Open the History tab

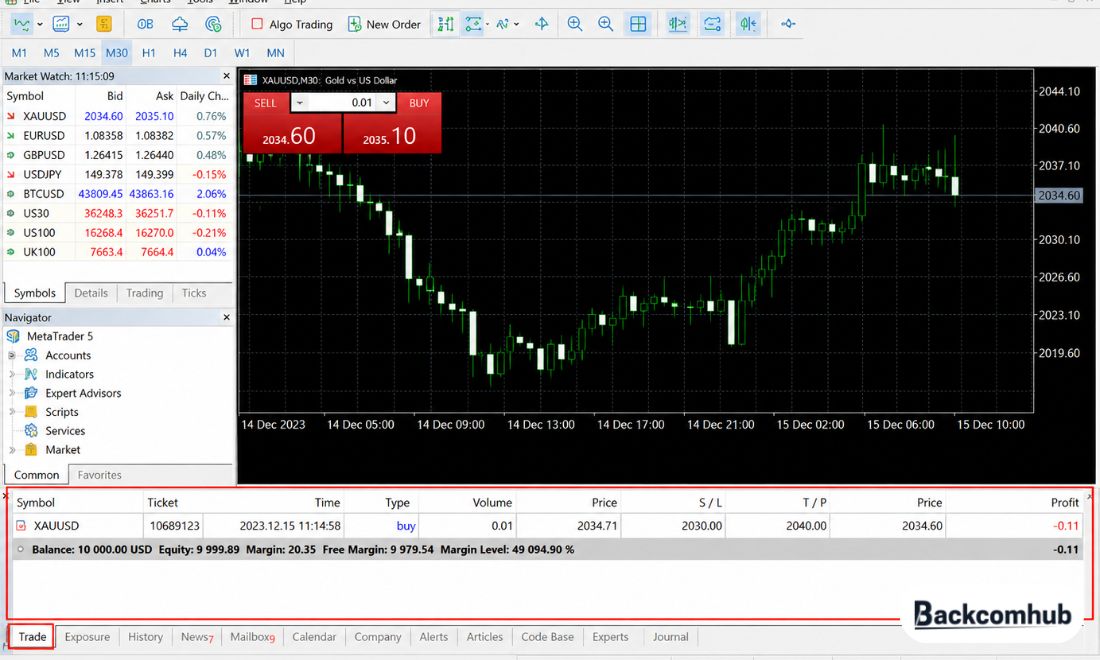point(145,637)
